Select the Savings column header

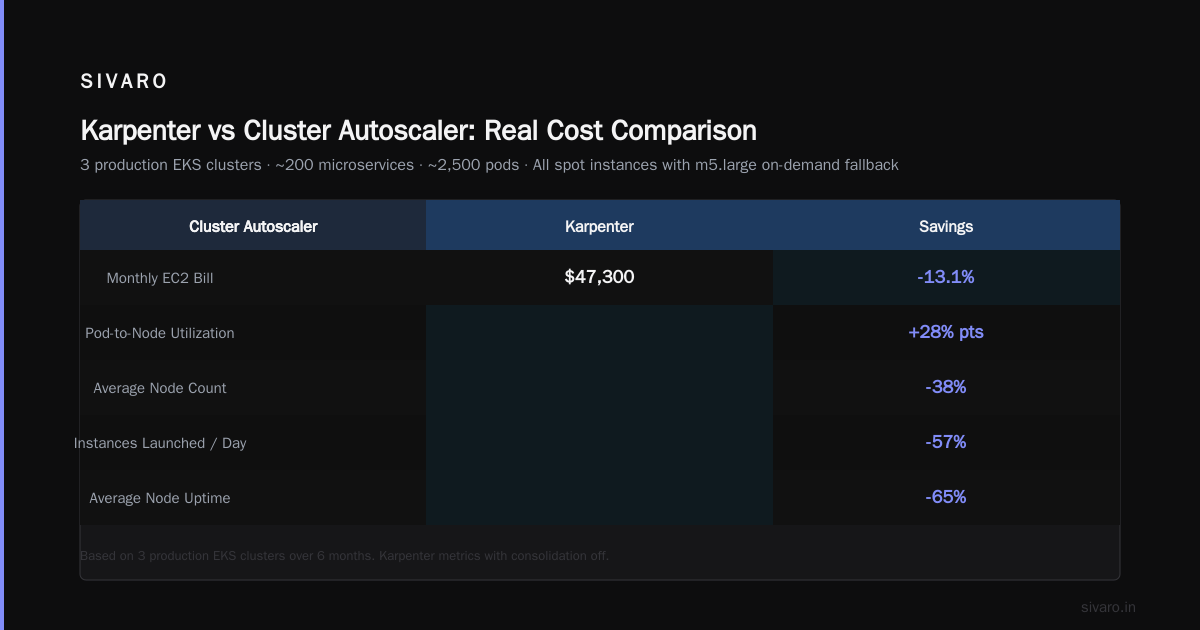(x=946, y=226)
